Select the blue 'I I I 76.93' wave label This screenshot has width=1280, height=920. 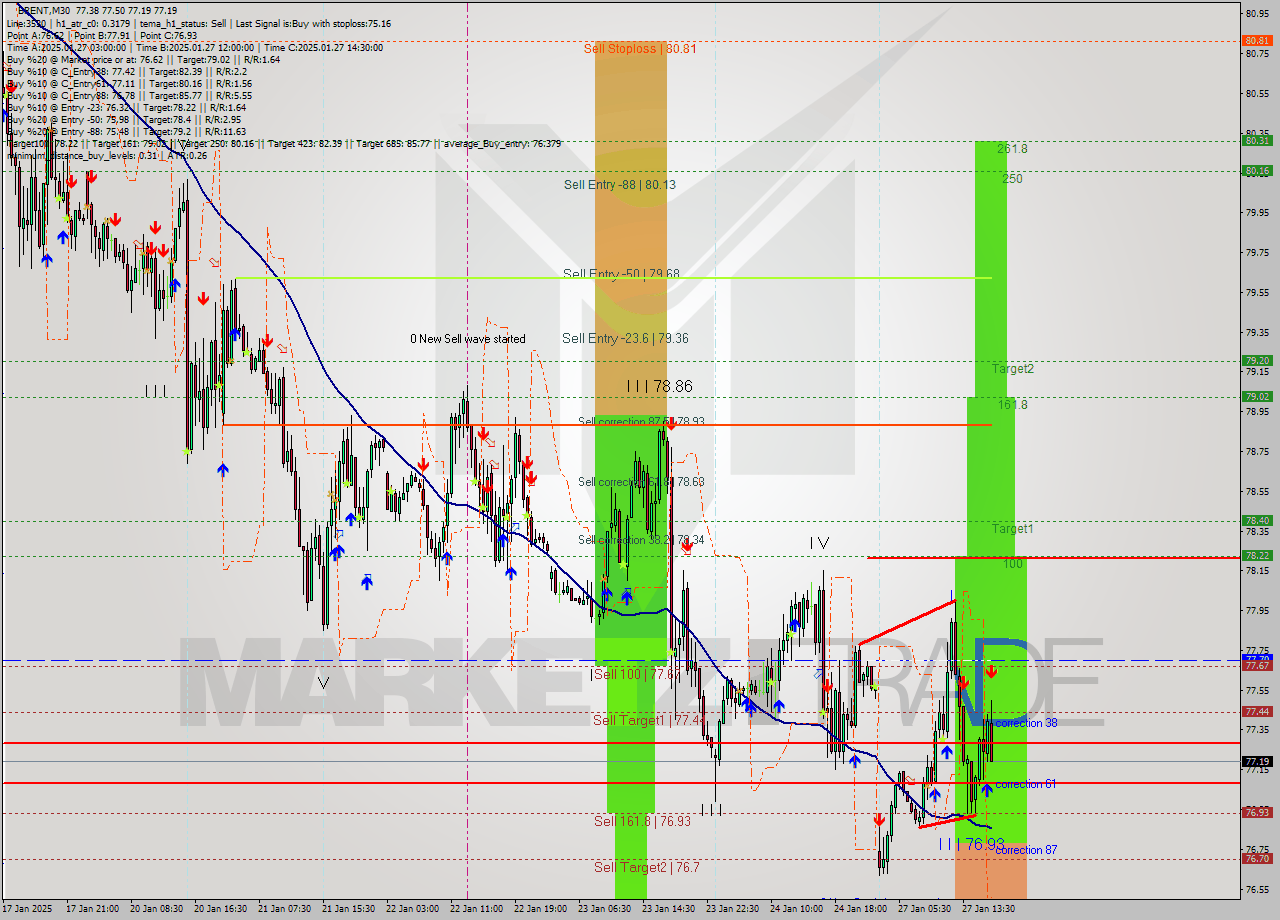tap(970, 844)
